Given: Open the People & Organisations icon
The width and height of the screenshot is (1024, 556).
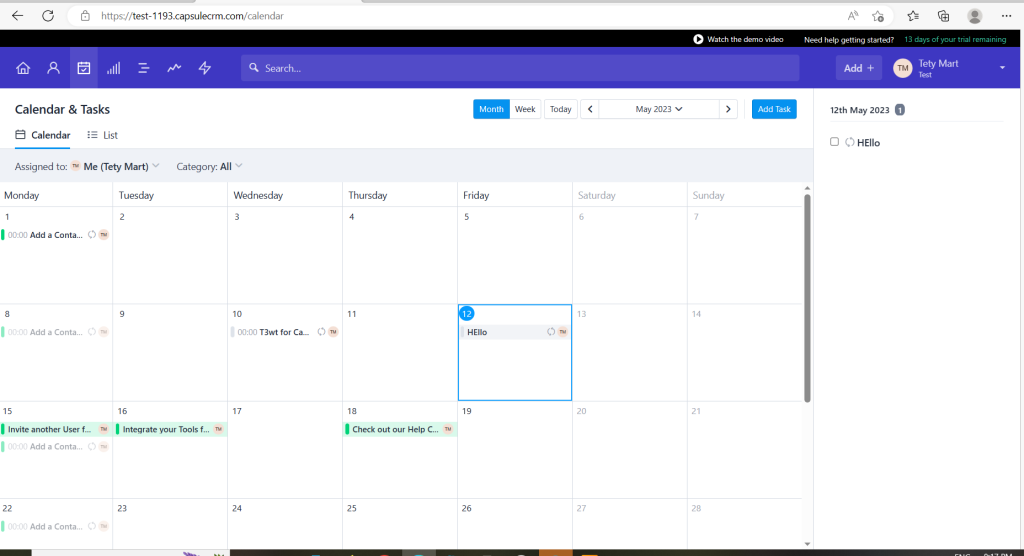Looking at the screenshot, I should pos(54,68).
